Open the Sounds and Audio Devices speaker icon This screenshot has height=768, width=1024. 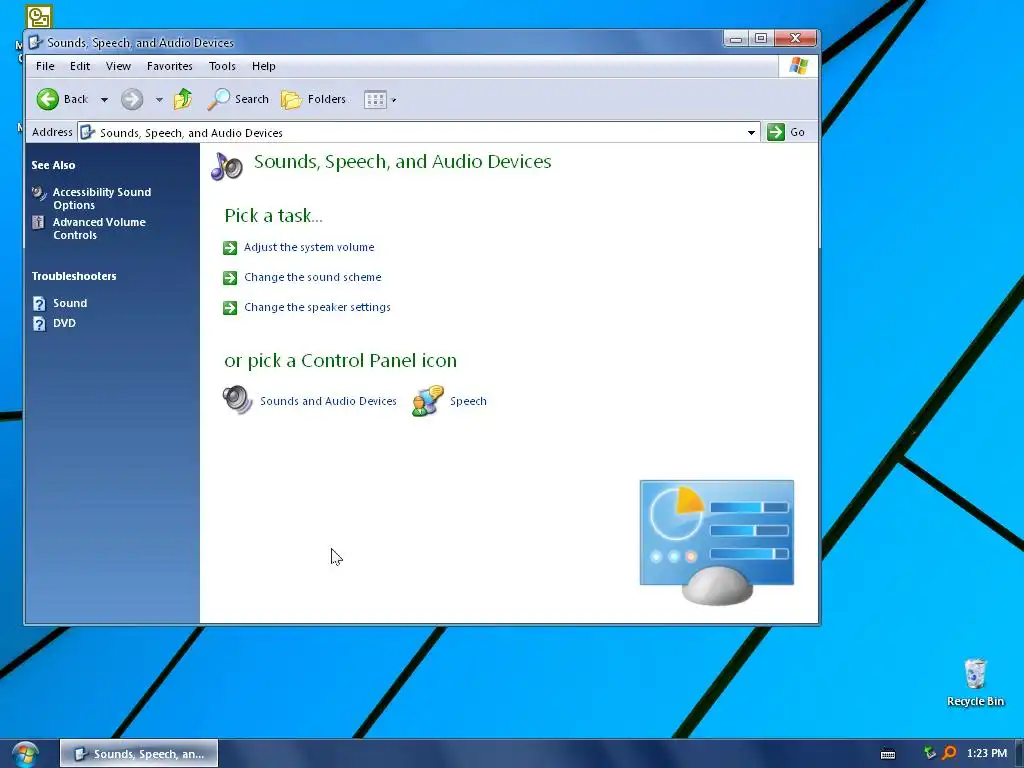point(237,400)
